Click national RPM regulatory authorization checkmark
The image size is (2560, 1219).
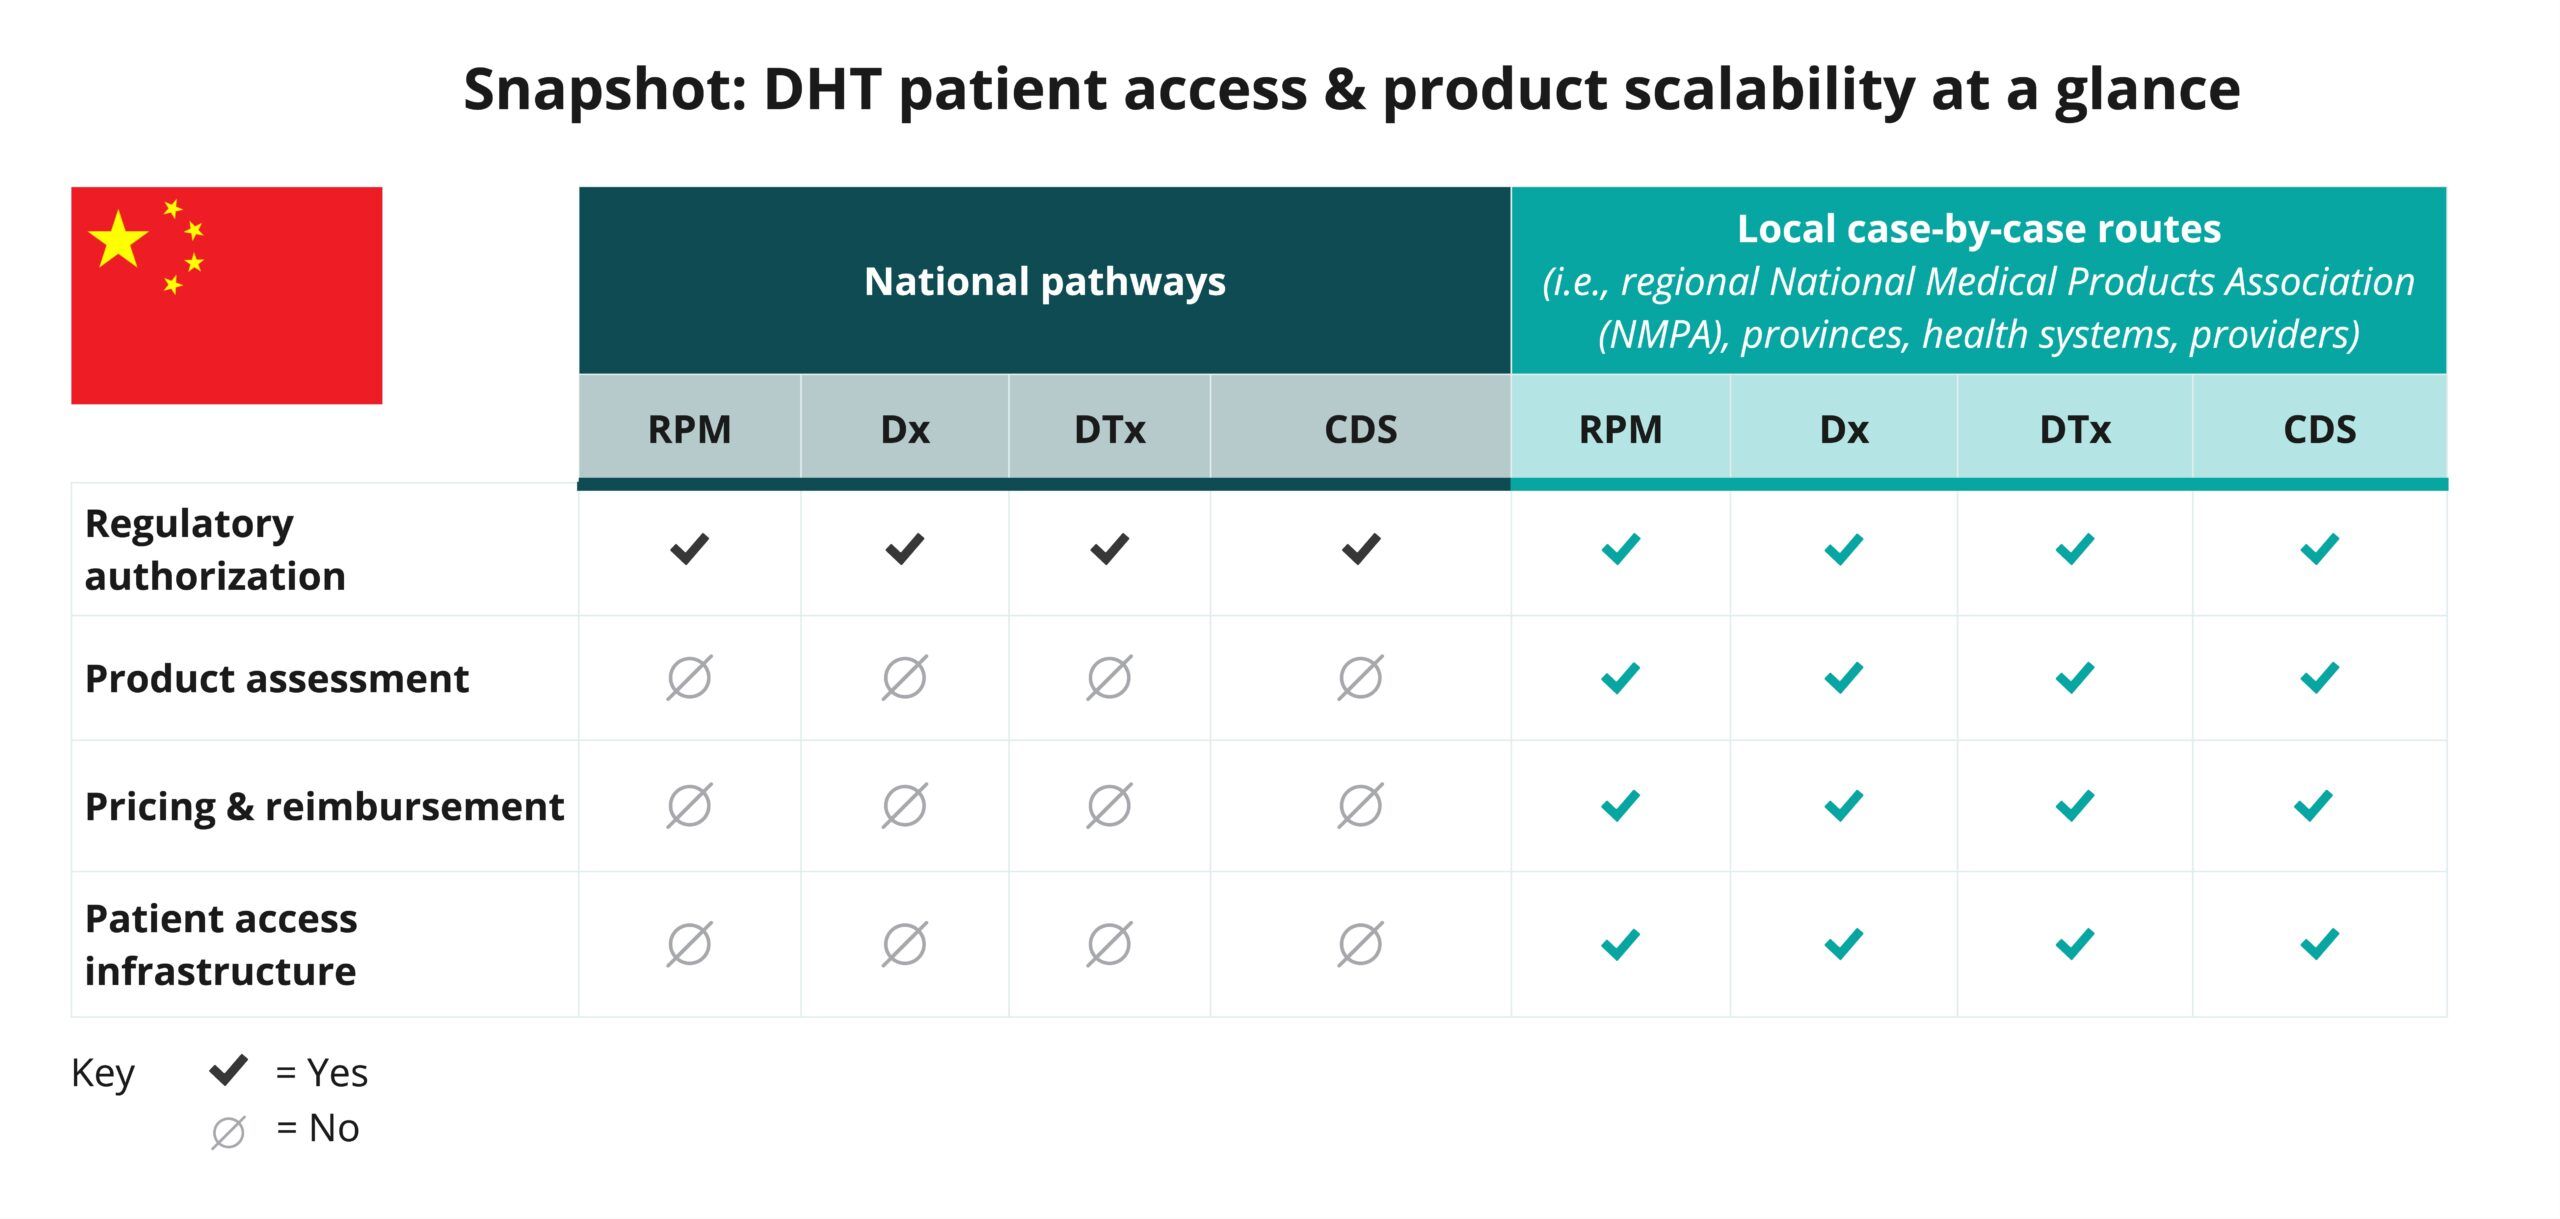(x=689, y=549)
